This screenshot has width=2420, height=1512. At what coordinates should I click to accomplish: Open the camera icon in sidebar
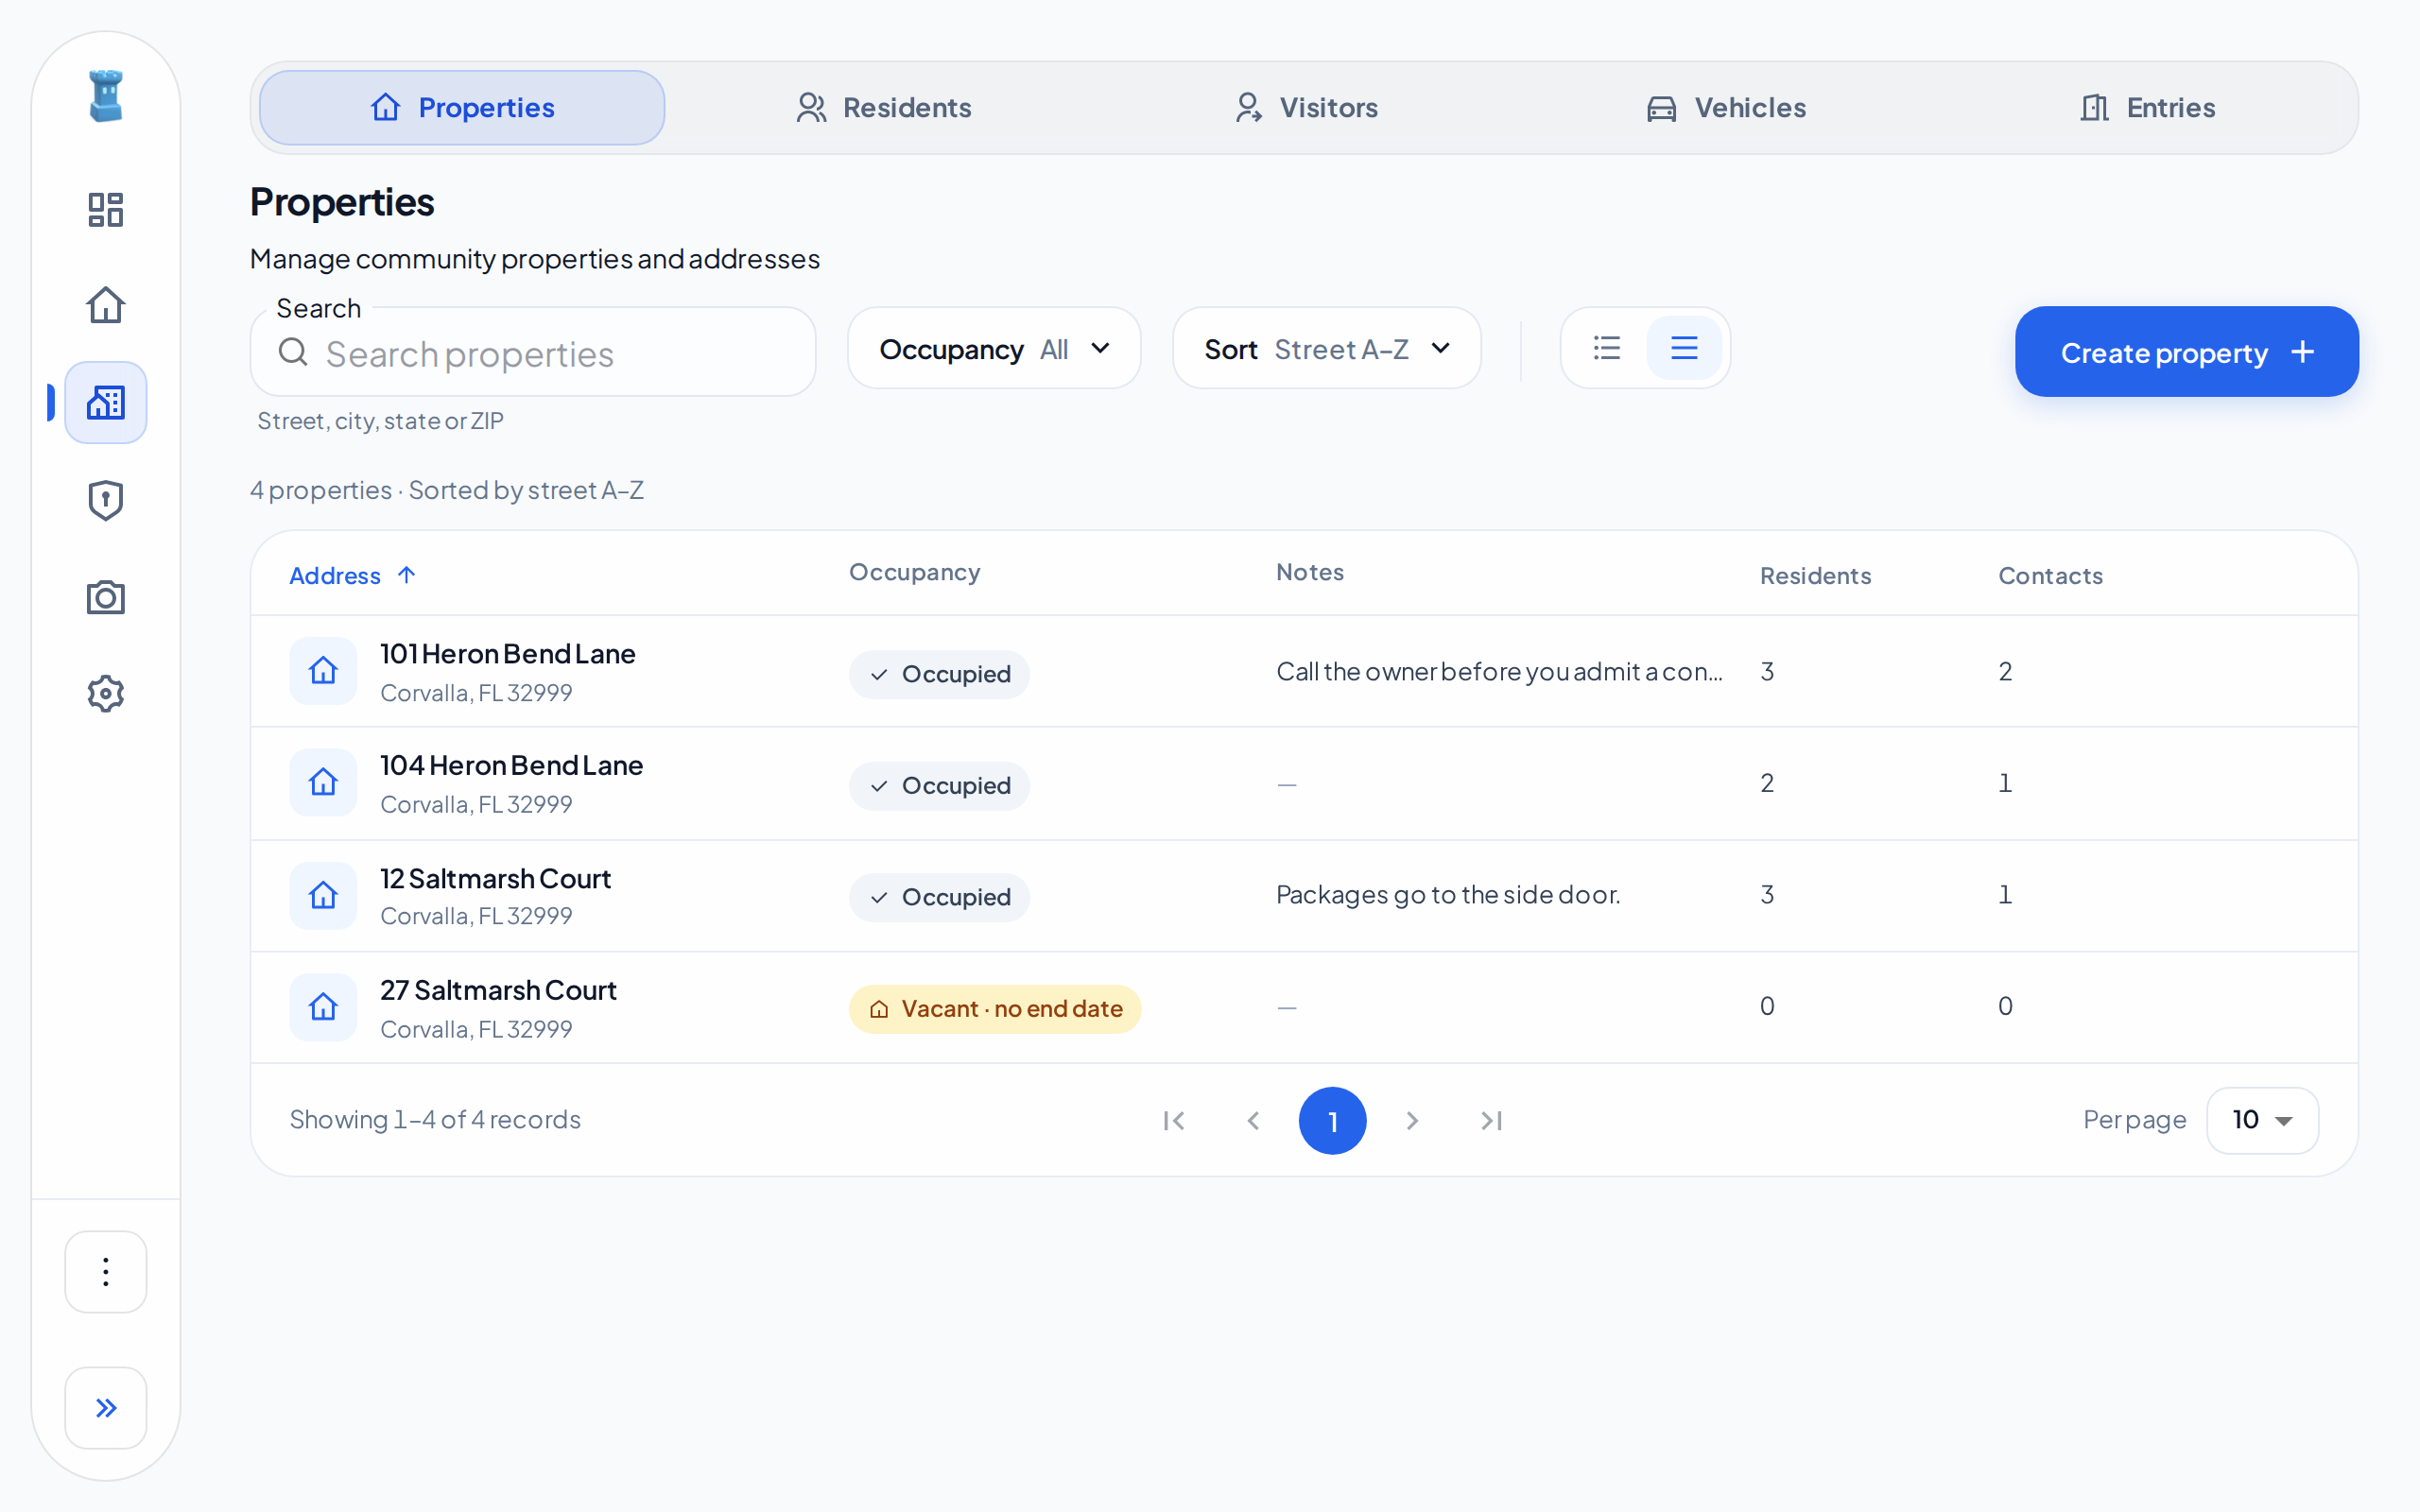105,597
